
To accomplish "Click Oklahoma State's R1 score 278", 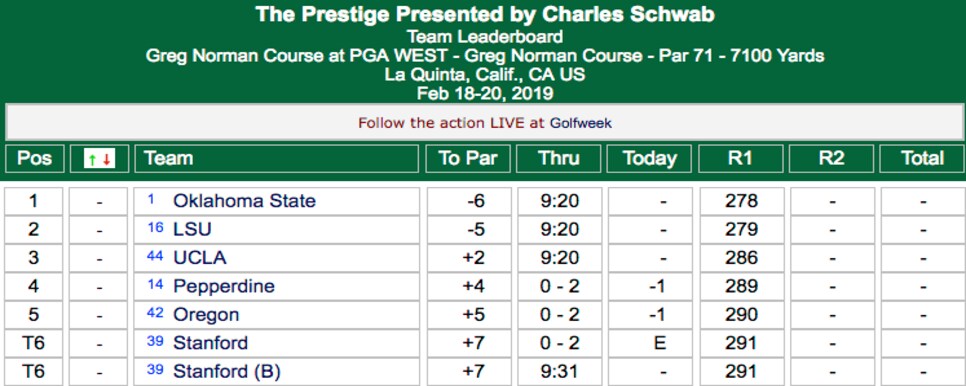I will click(x=741, y=201).
